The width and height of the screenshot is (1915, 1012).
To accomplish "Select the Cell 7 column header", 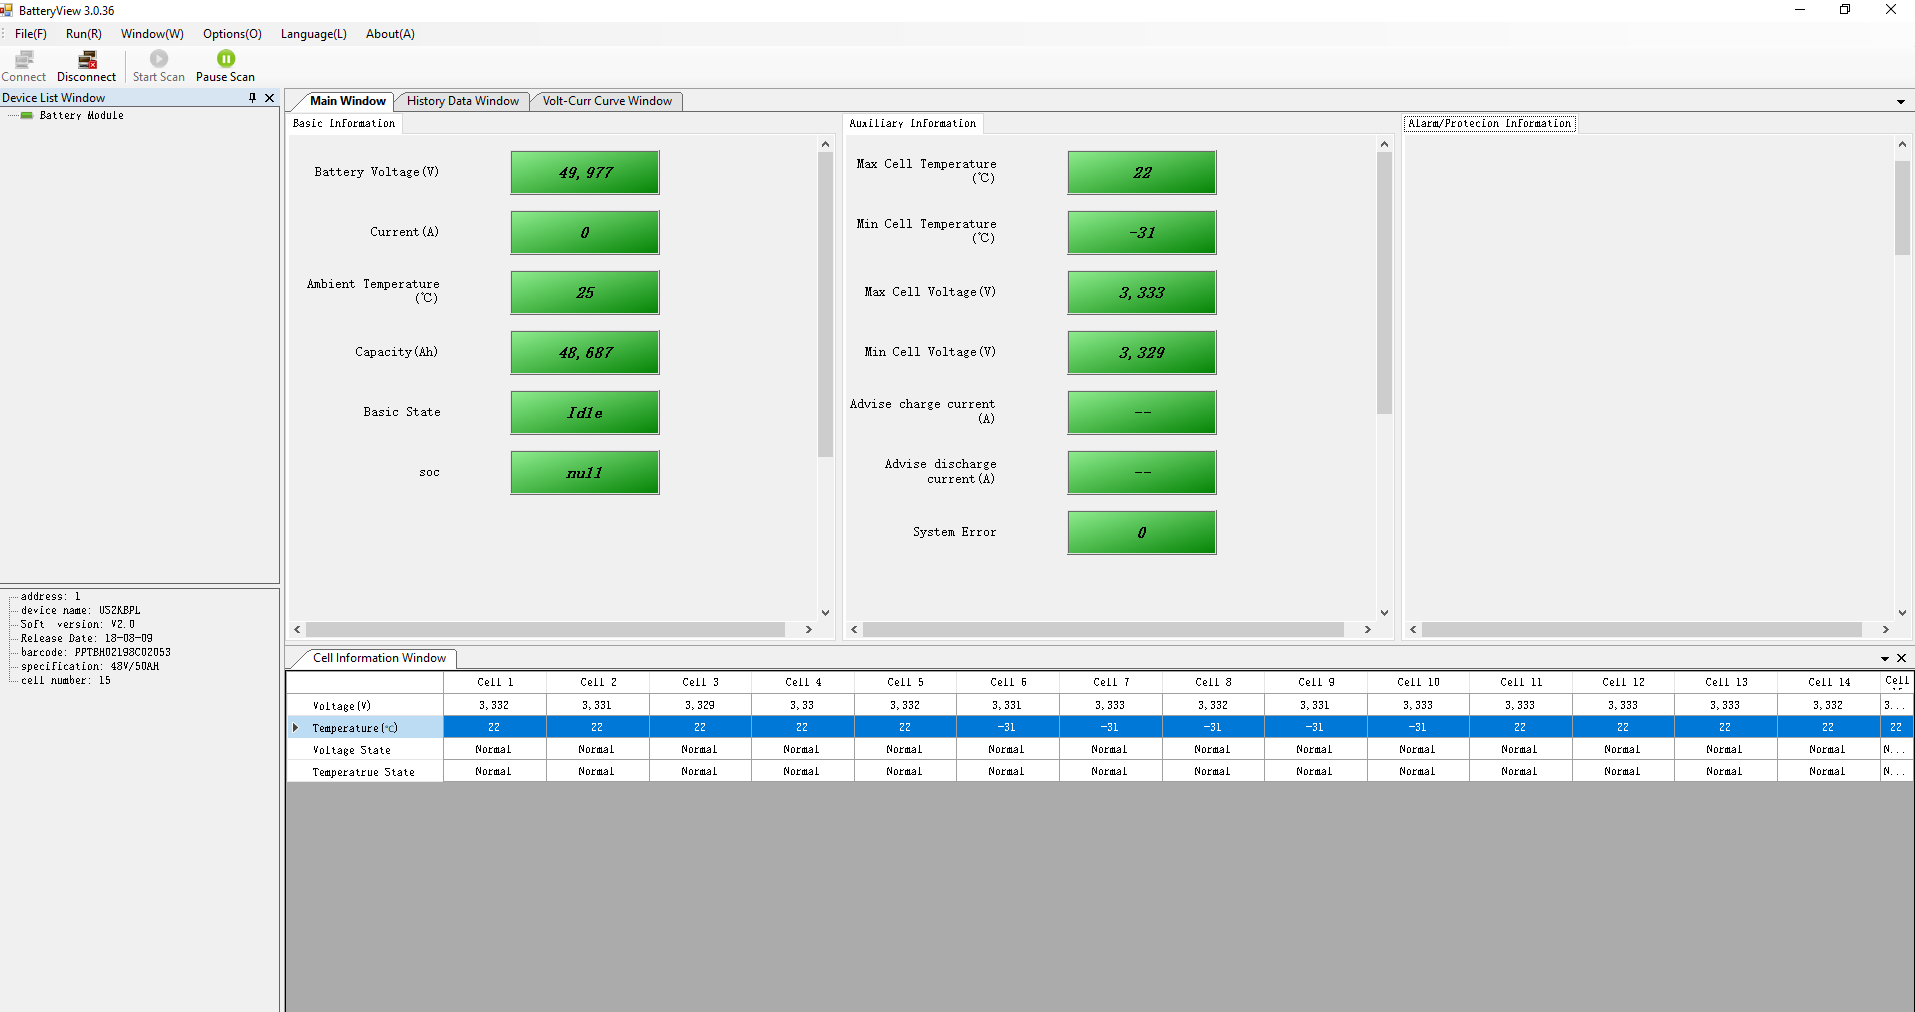I will 1111,682.
